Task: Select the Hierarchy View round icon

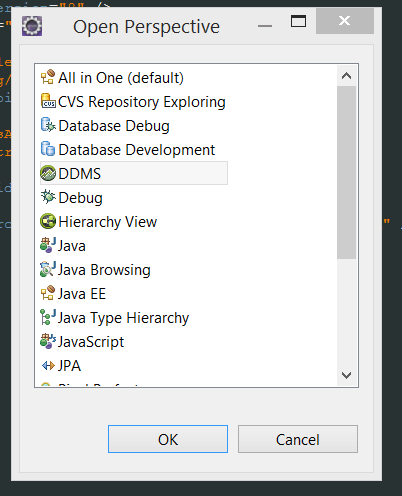Action: click(48, 221)
